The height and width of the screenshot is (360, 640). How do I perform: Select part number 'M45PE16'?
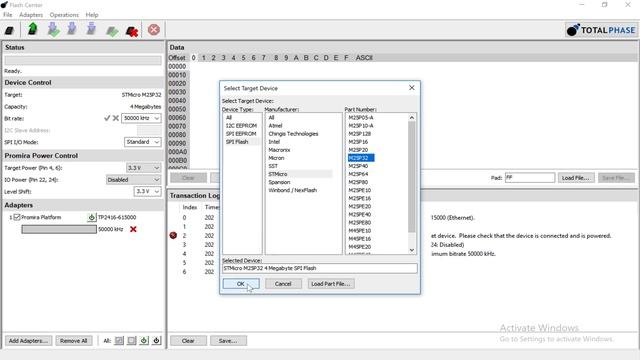[360, 239]
